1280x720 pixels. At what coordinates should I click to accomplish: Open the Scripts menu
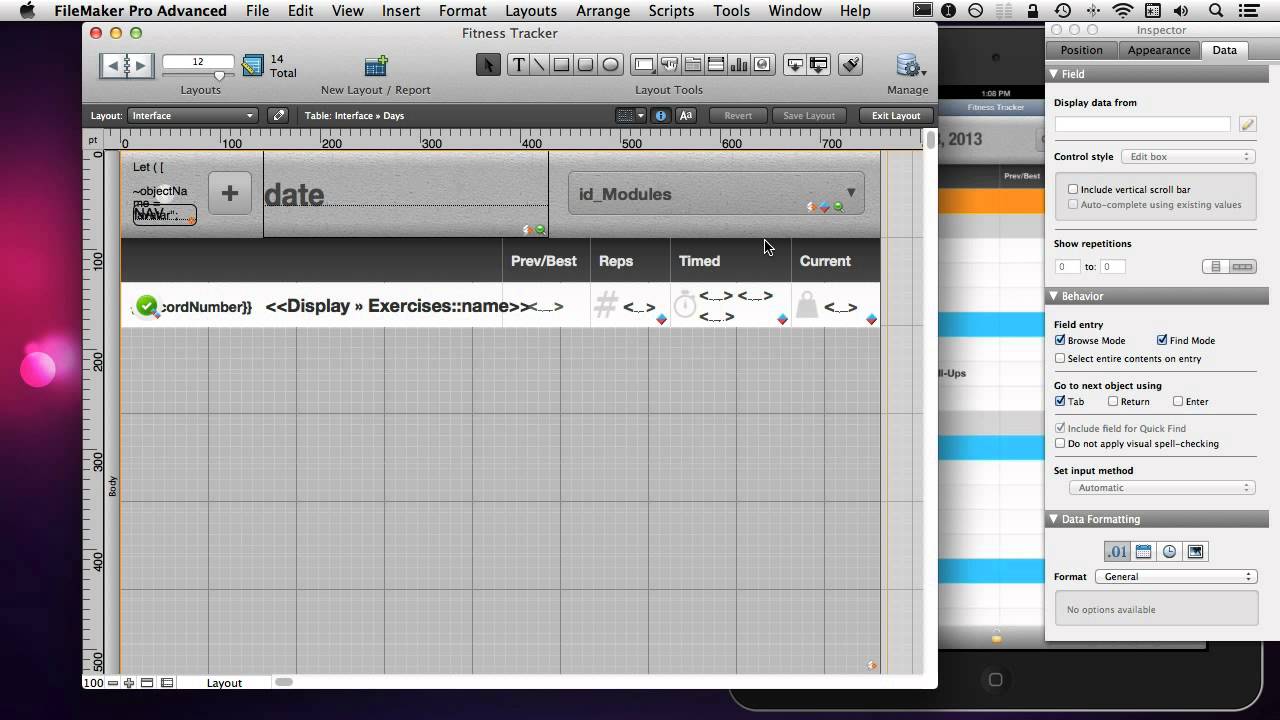(671, 11)
